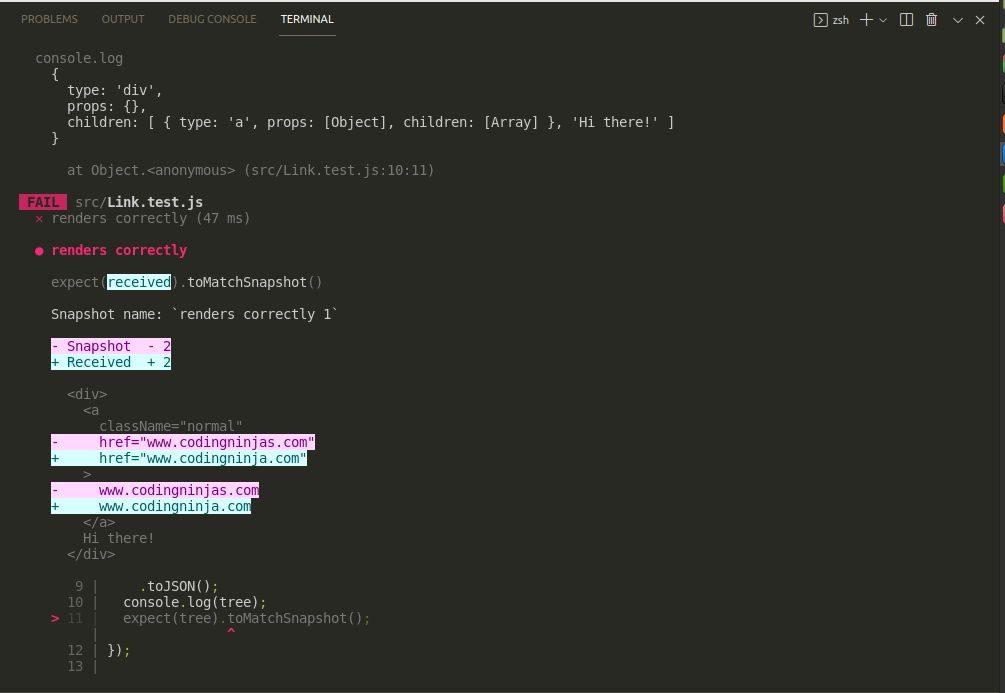
Task: Click the 'Hi there!' line in the diff
Action: [x=119, y=539]
